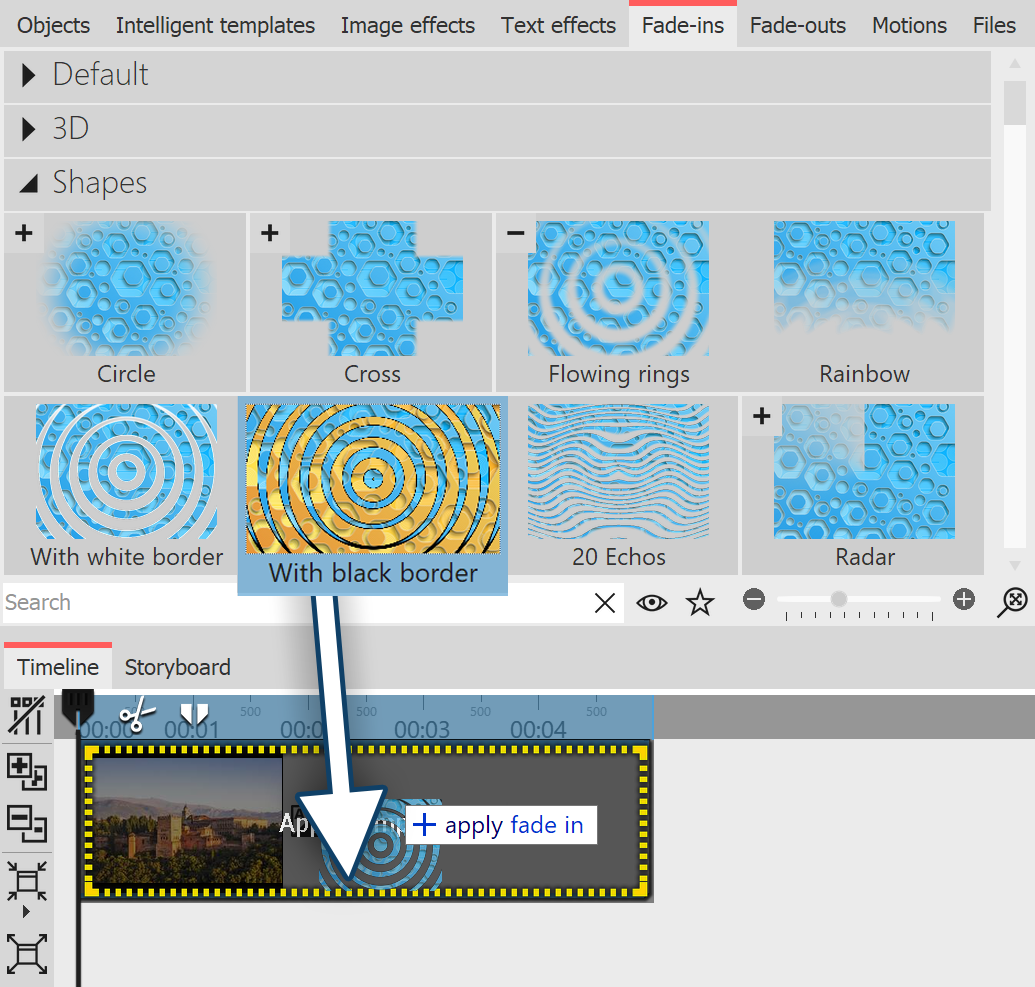1035x987 pixels.
Task: Toggle the eye preview visibility icon
Action: (652, 603)
